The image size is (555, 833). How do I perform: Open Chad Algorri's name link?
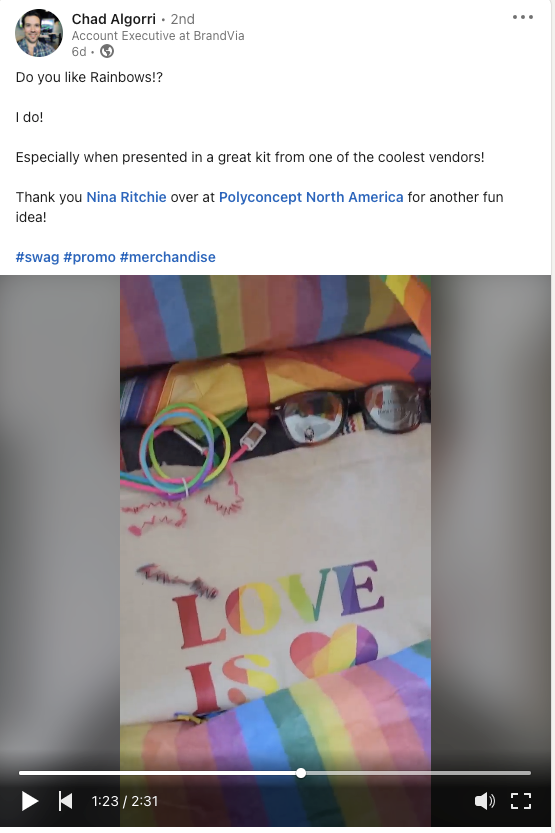[114, 19]
